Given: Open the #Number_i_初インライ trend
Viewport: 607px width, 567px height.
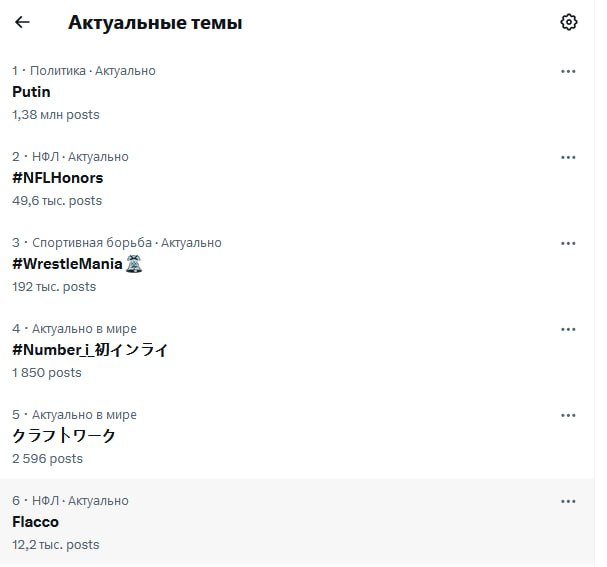Looking at the screenshot, I should pyautogui.click(x=90, y=350).
